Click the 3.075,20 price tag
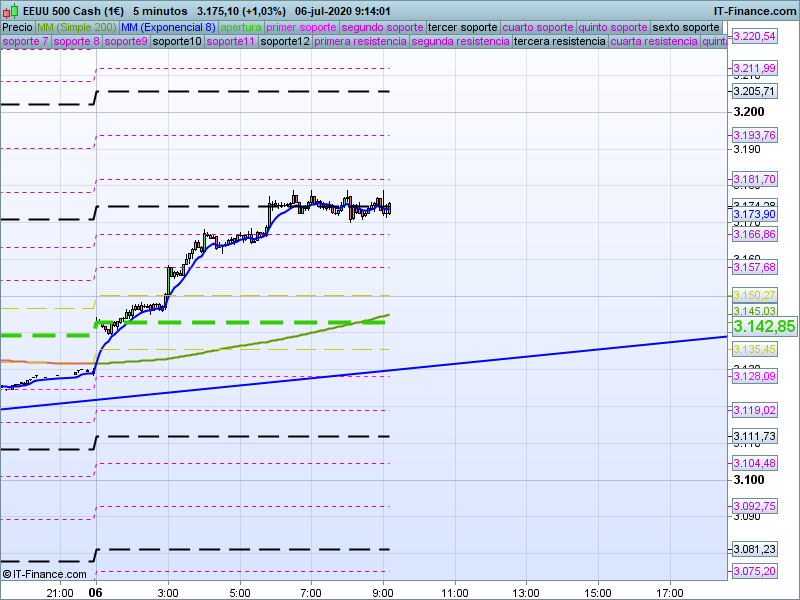Screen dimensions: 800x600 point(755,571)
